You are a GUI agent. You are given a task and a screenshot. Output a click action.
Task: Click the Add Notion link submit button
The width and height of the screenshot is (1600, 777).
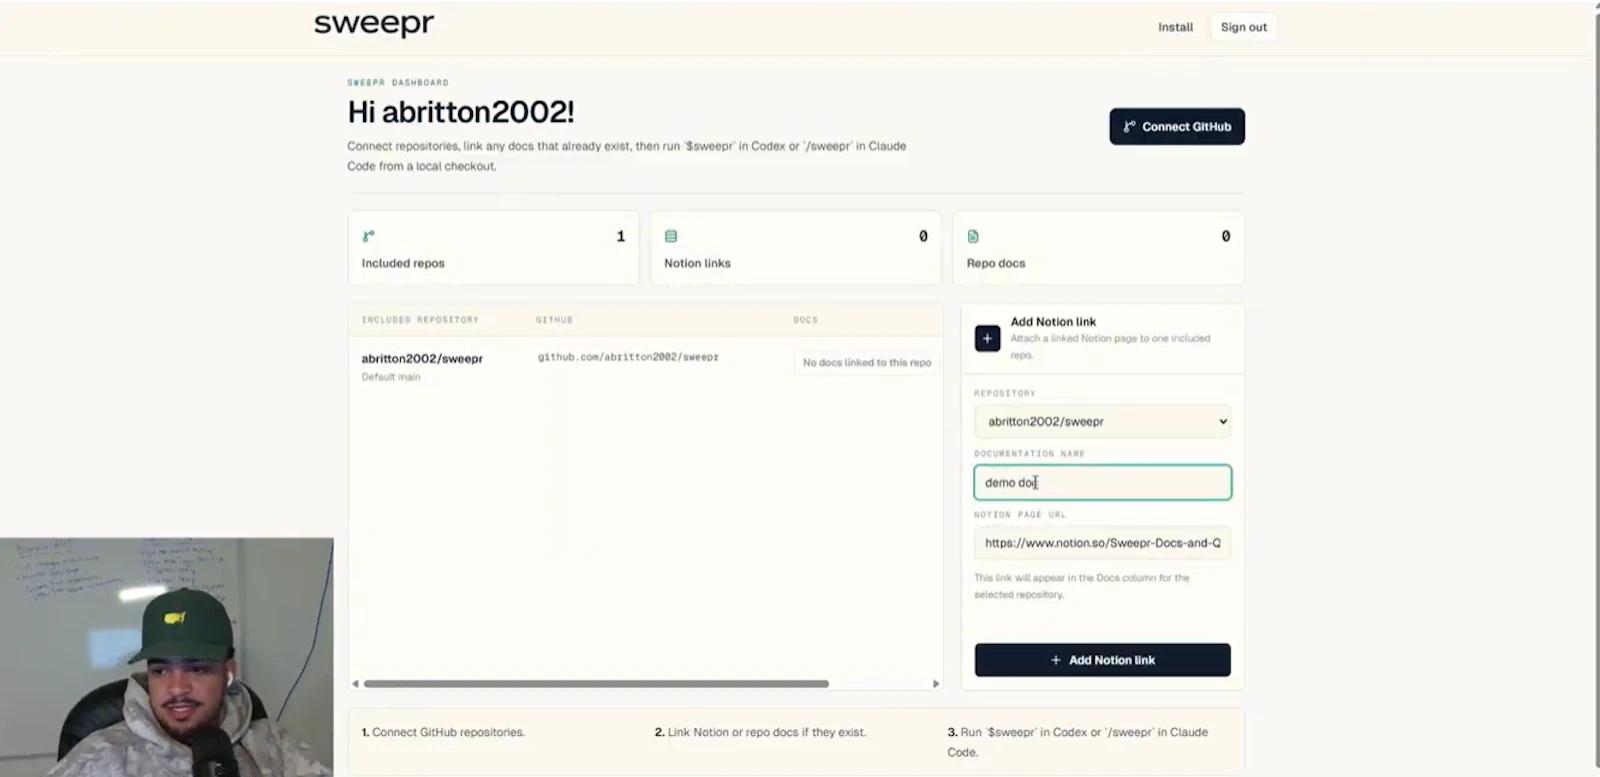tap(1103, 660)
